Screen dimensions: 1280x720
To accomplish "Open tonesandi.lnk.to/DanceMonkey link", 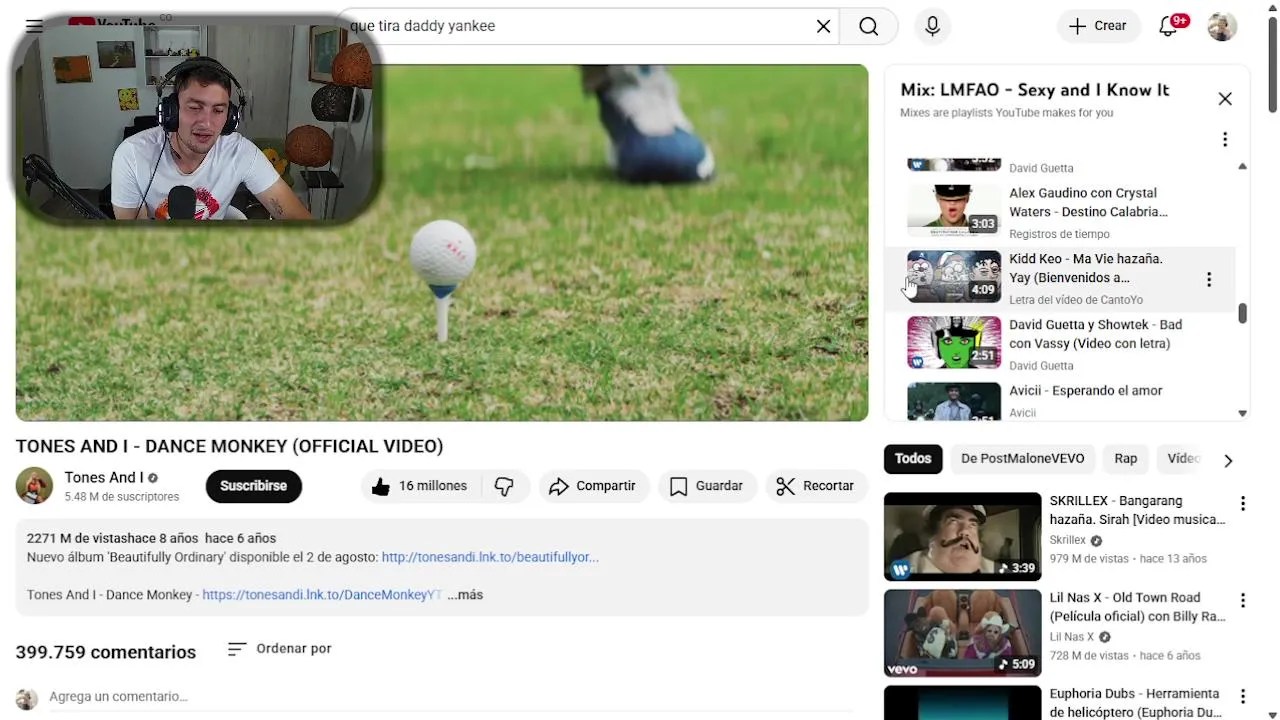I will (322, 595).
